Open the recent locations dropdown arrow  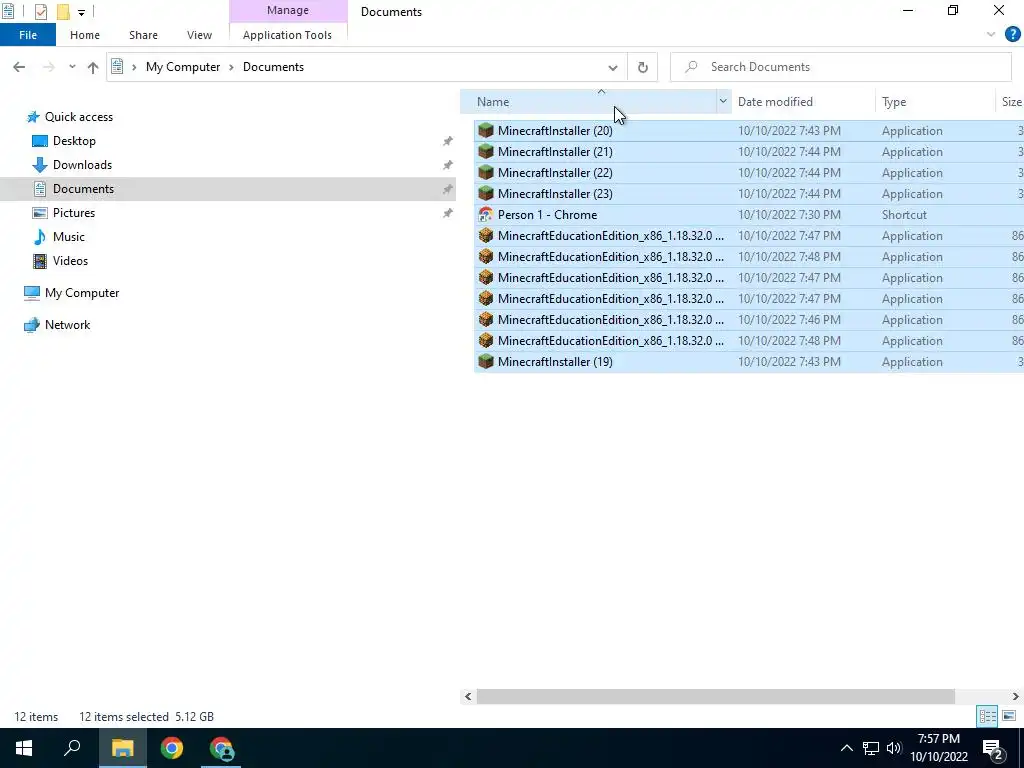point(72,67)
